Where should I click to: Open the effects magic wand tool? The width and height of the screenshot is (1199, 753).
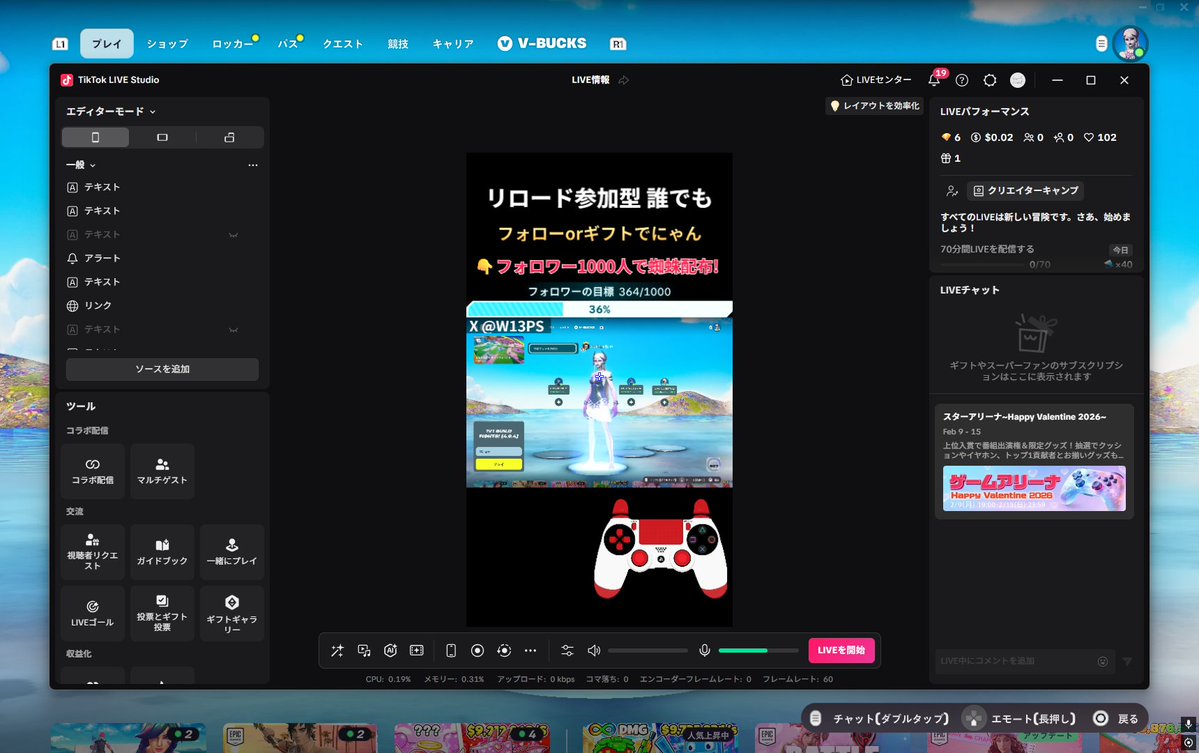337,651
